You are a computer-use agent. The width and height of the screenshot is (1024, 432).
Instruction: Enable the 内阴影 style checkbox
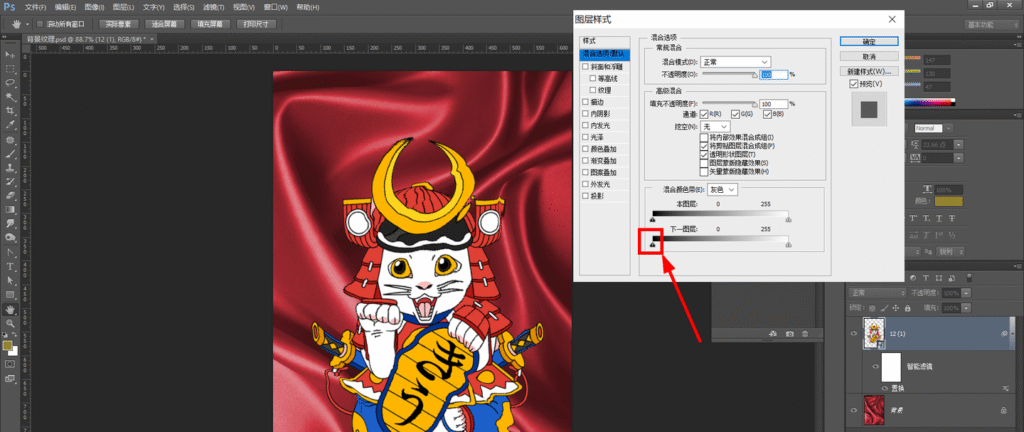click(x=585, y=113)
